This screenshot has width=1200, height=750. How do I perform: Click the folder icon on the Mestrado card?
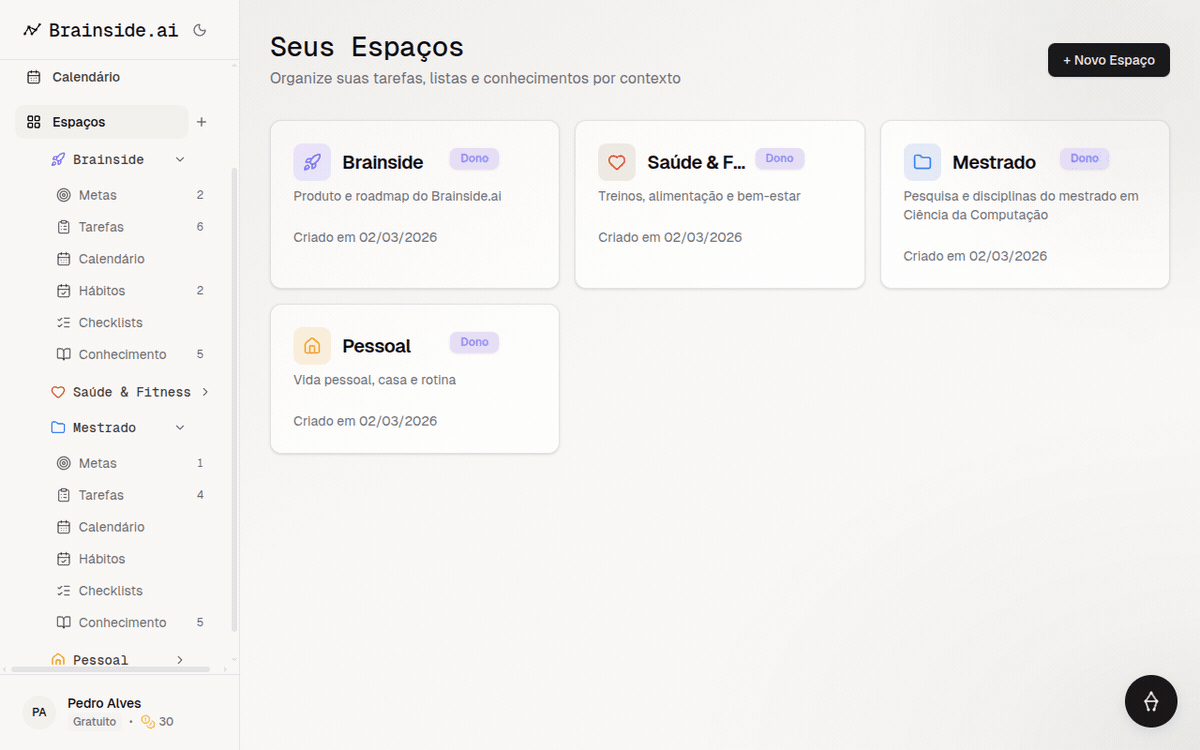click(x=922, y=161)
